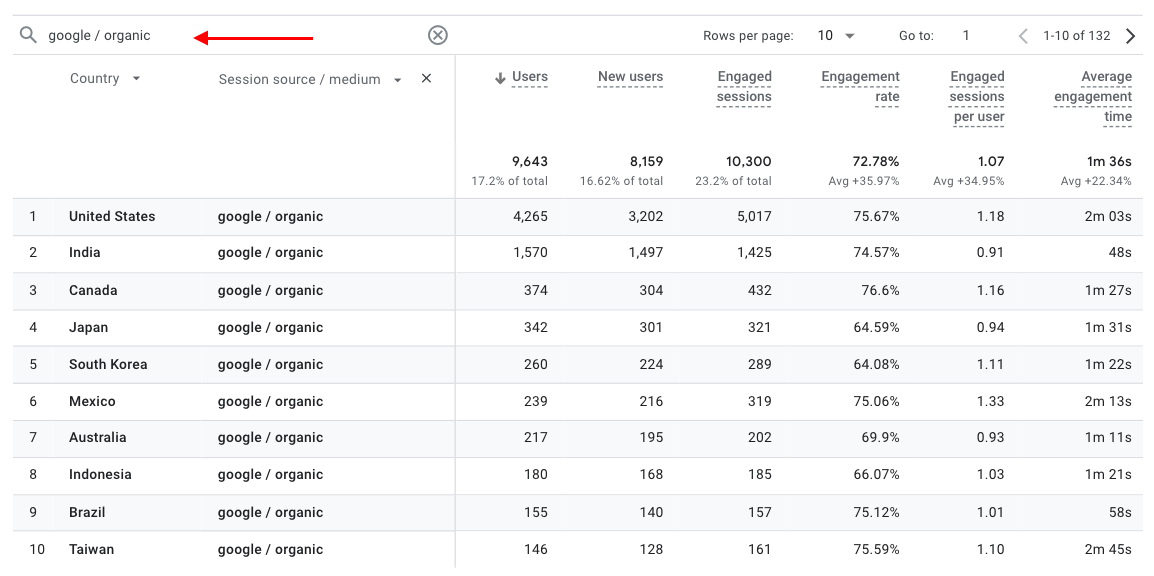Clear the google / organic search filter
Image resolution: width=1154 pixels, height=576 pixels.
(438, 36)
